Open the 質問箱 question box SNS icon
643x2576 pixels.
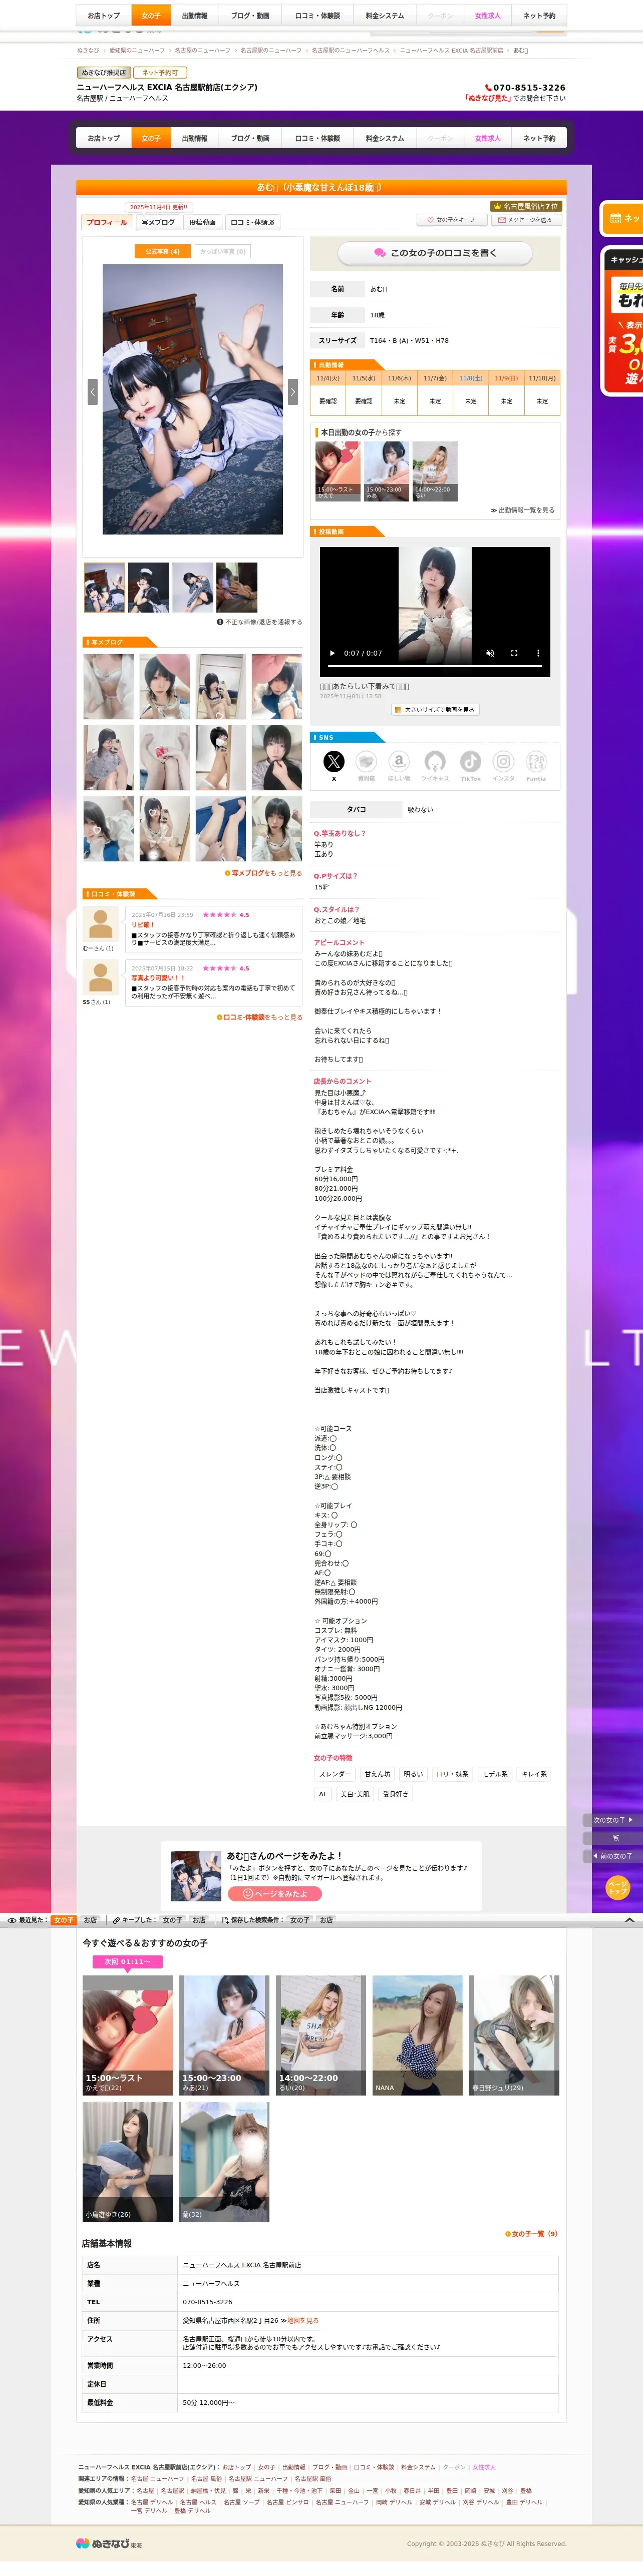(366, 762)
